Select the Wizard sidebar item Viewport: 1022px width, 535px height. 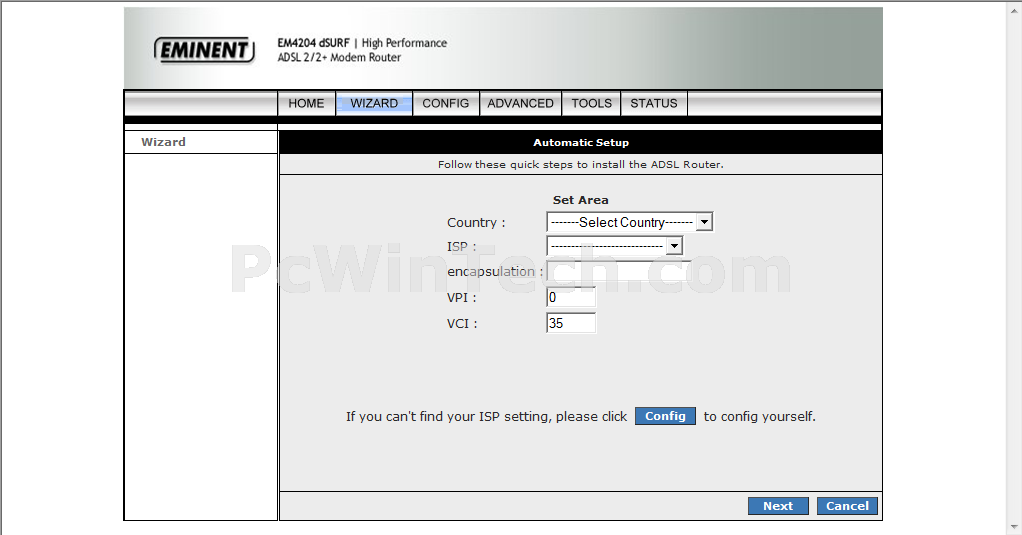164,142
